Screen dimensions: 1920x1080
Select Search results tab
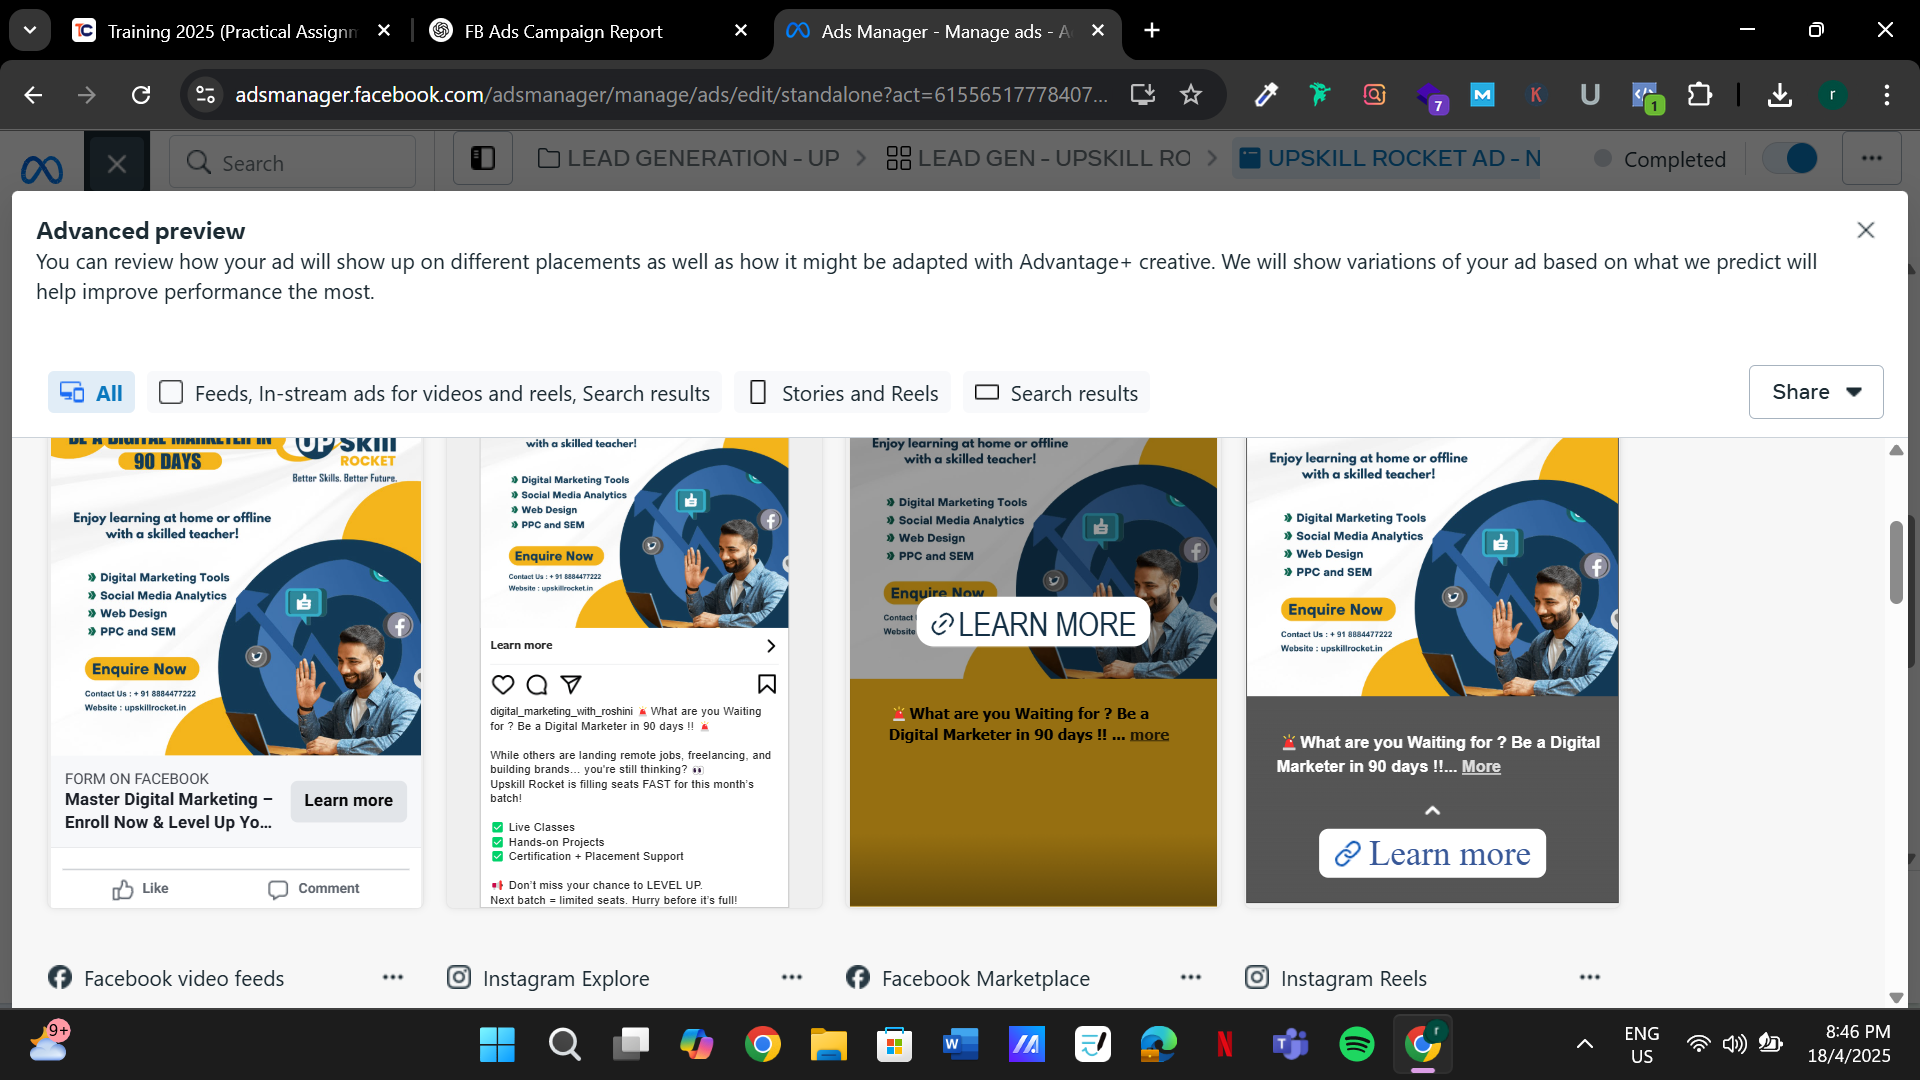pos(1056,393)
